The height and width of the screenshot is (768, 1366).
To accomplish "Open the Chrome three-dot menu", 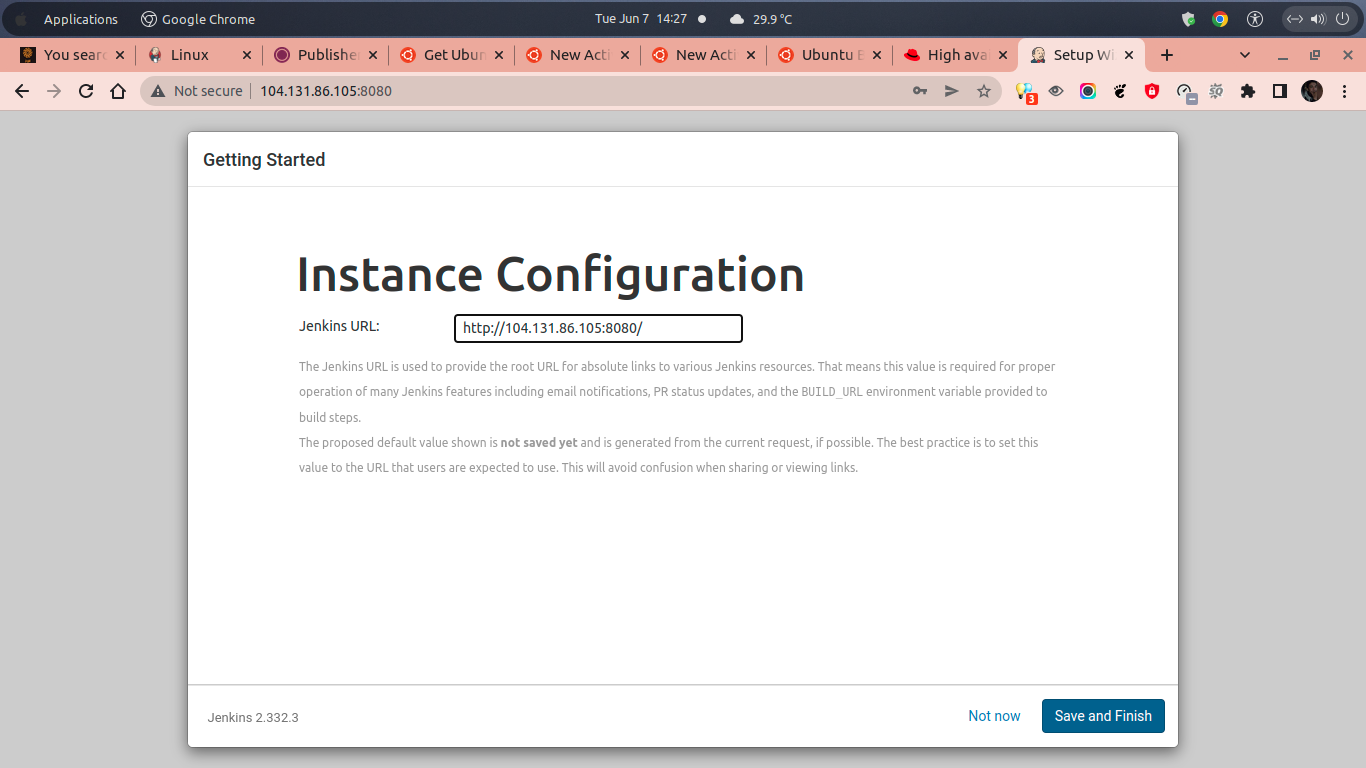I will coord(1344,91).
